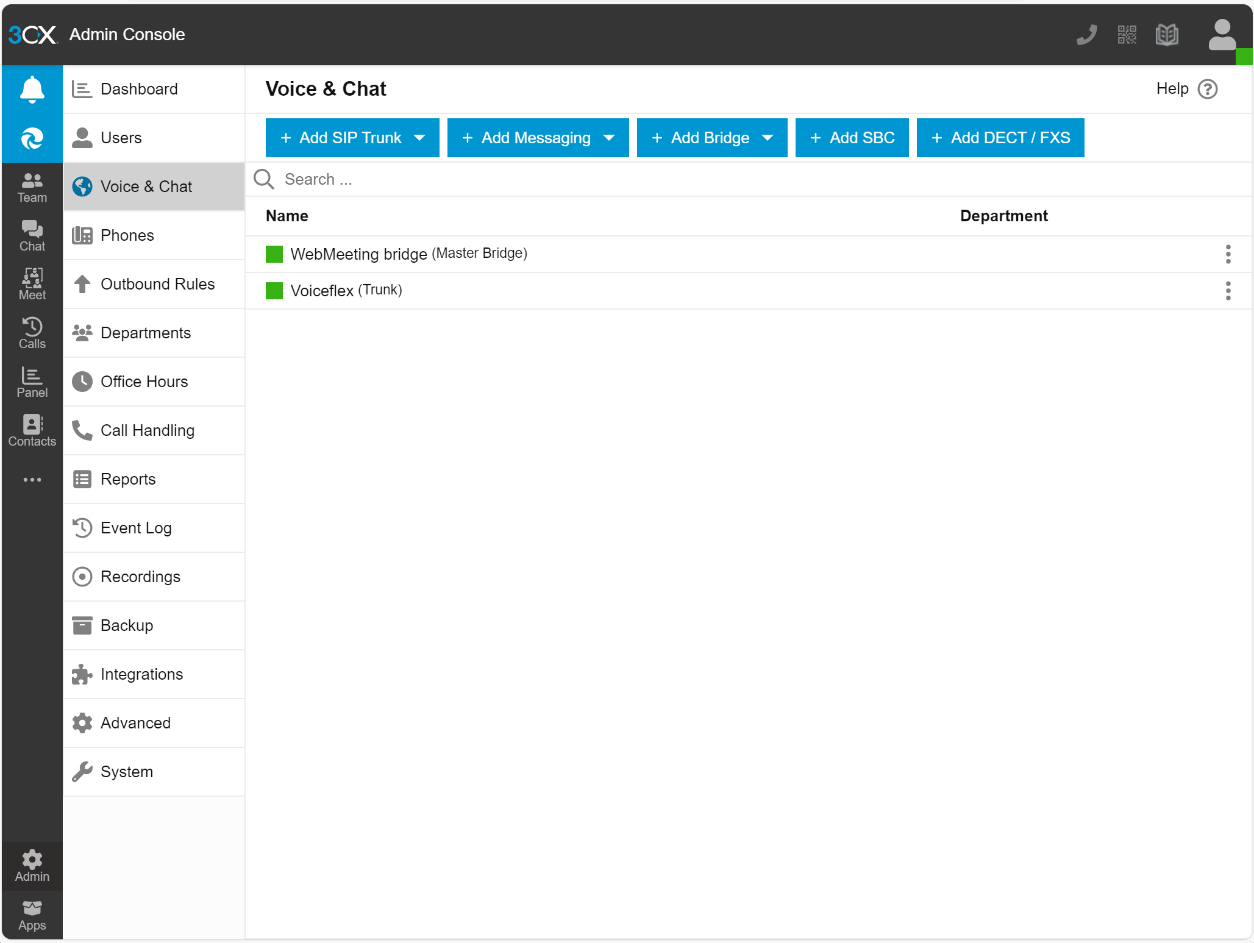Screen dimensions: 1254x943
Task: Expand the Add Messaging dropdown
Action: (x=609, y=137)
